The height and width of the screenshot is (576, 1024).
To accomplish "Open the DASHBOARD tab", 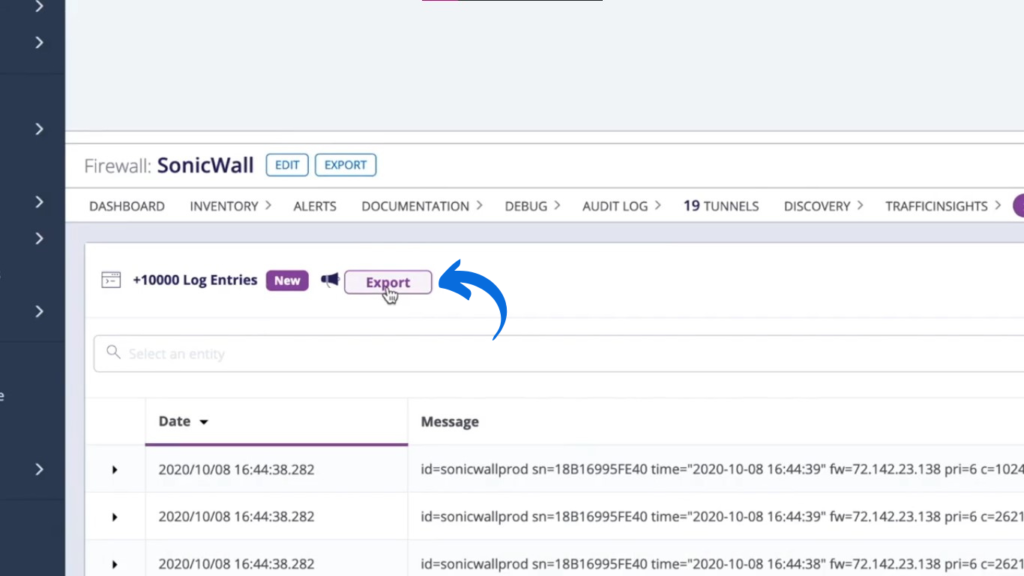I will coord(127,206).
